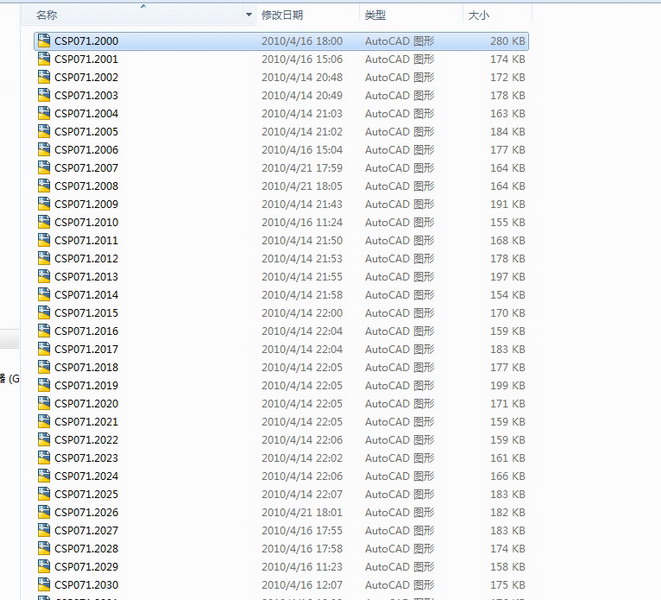Screen dimensions: 661x600
Task: Click the icon next to CSP071.2010
Action: coord(44,222)
